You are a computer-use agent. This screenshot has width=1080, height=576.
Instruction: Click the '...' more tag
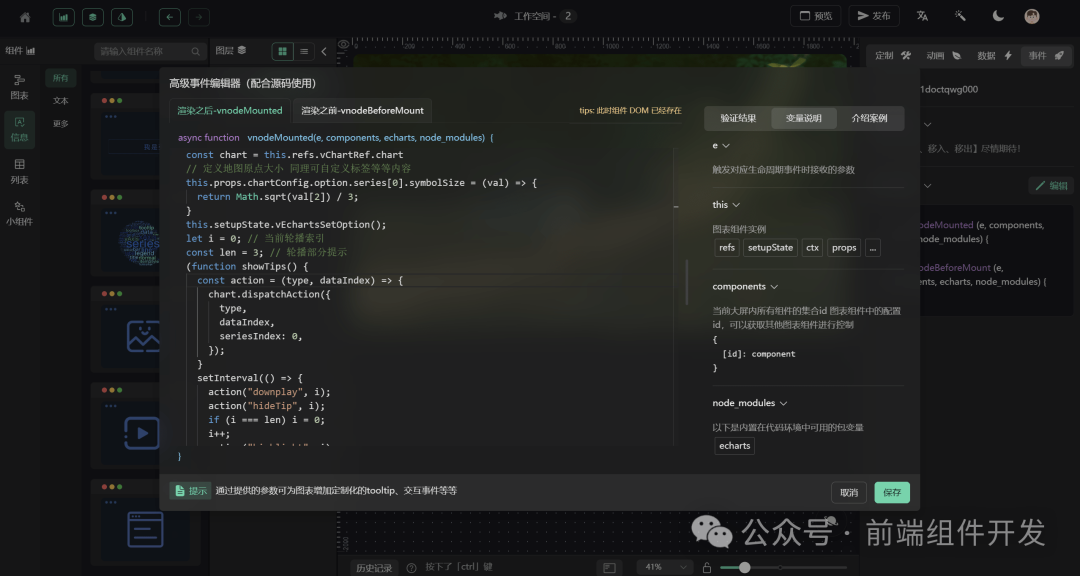(x=873, y=248)
